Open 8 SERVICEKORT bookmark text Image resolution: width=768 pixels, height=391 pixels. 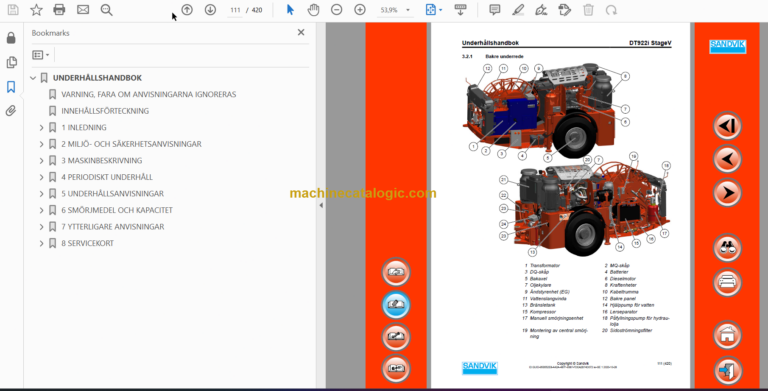pos(87,243)
